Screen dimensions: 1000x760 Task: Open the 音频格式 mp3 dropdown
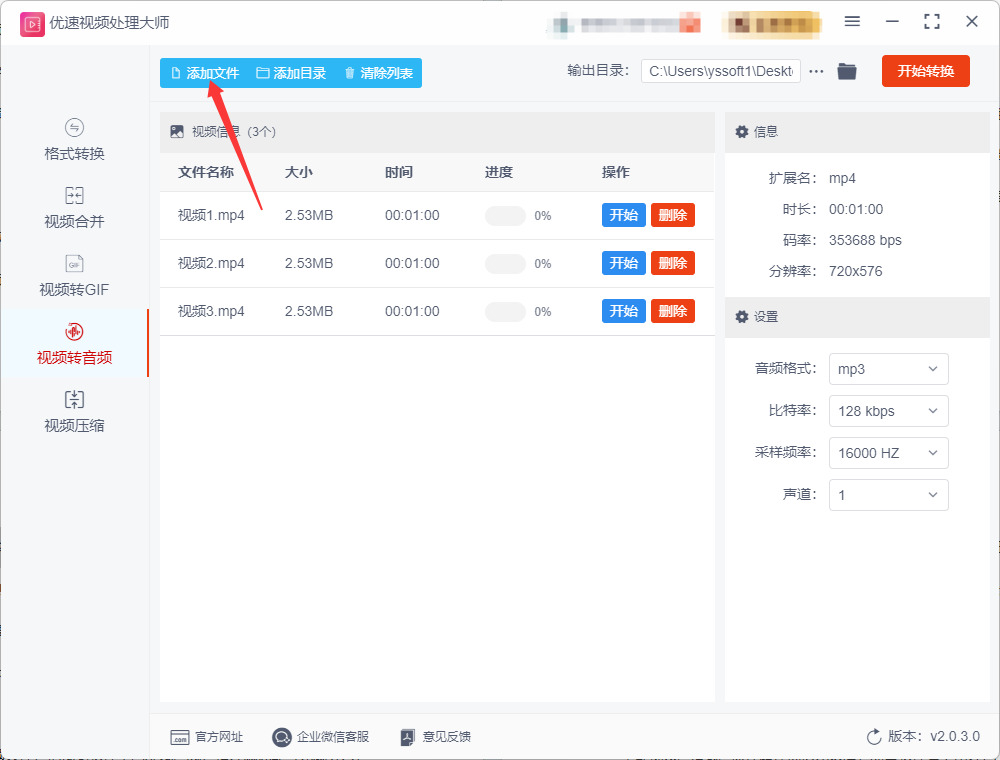coord(888,369)
